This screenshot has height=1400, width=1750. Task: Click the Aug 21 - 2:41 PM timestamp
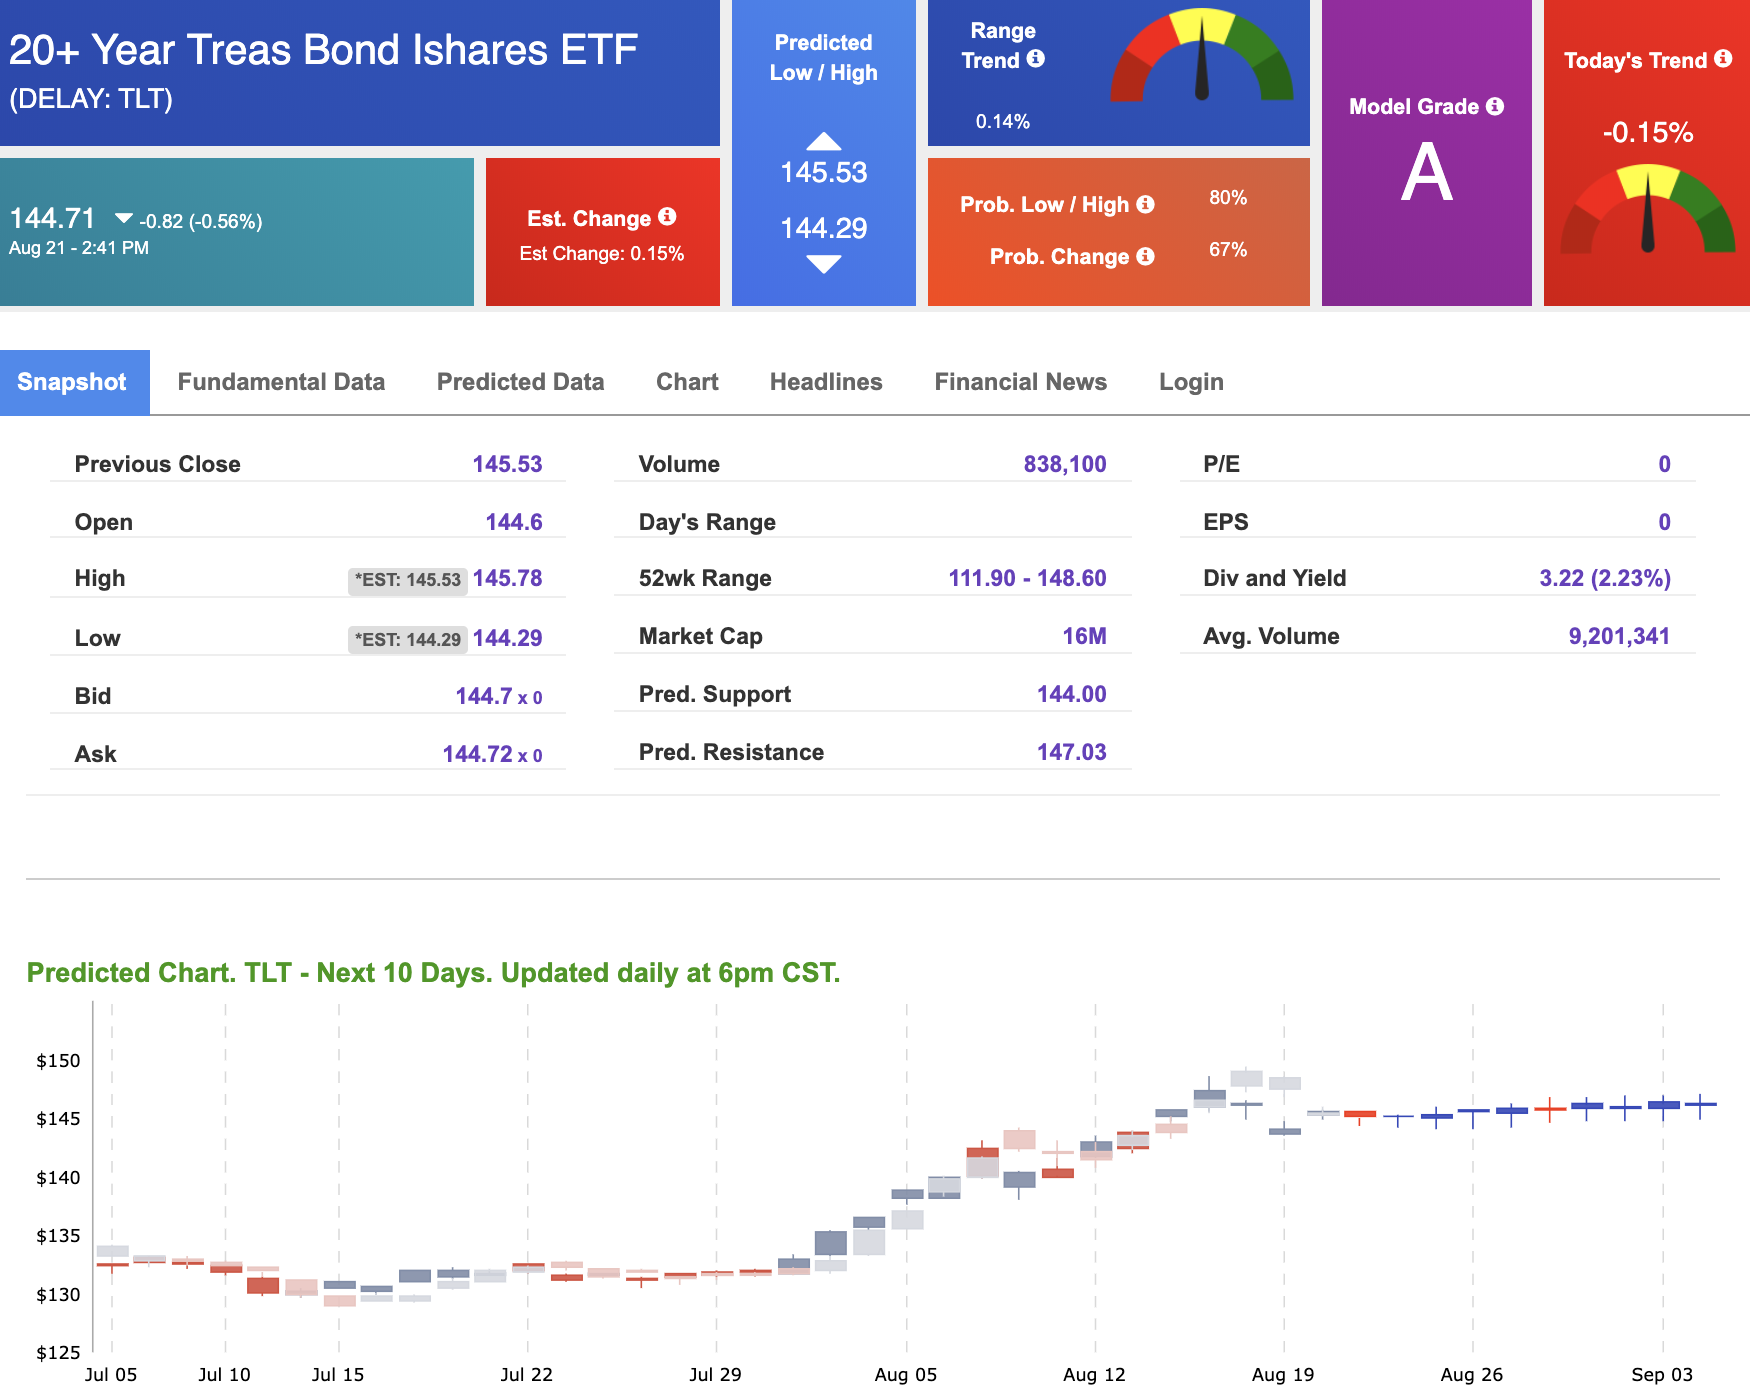click(79, 248)
